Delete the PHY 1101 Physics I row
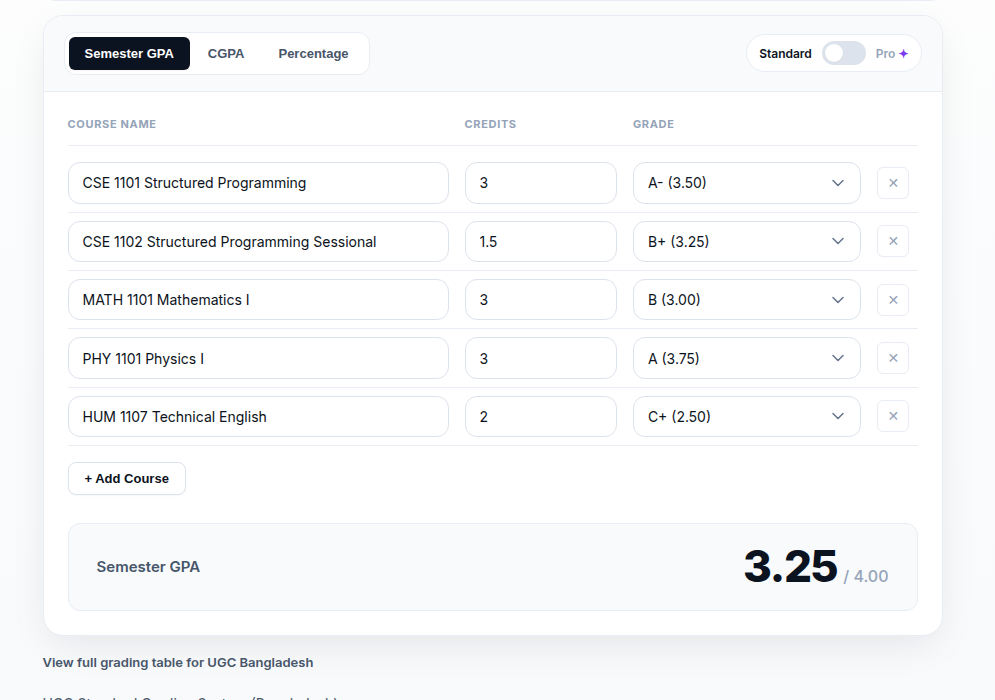 pyautogui.click(x=893, y=358)
